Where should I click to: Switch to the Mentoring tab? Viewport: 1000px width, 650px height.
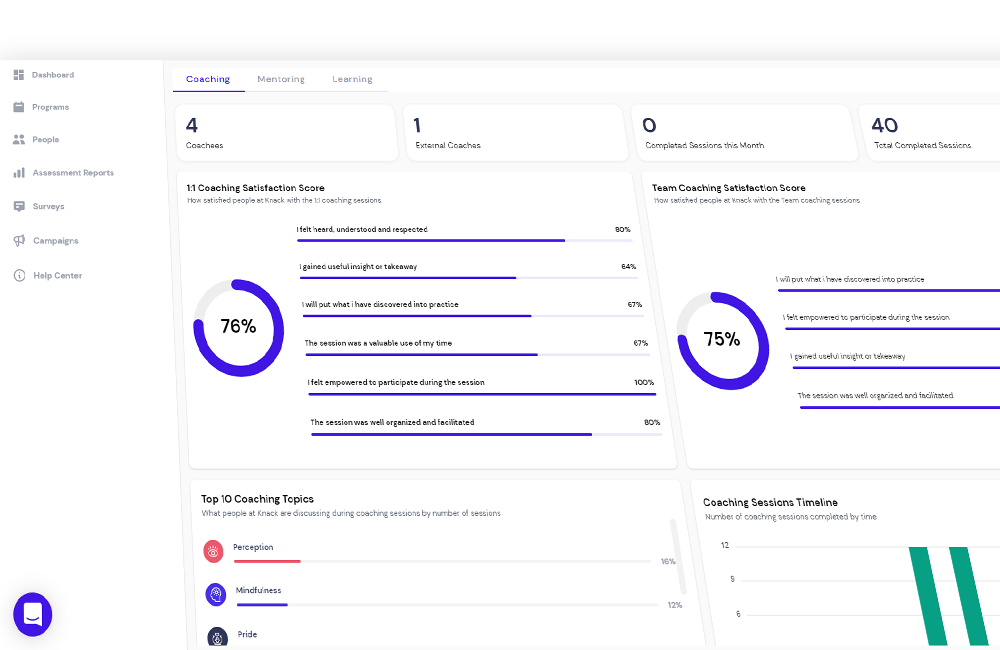click(281, 79)
